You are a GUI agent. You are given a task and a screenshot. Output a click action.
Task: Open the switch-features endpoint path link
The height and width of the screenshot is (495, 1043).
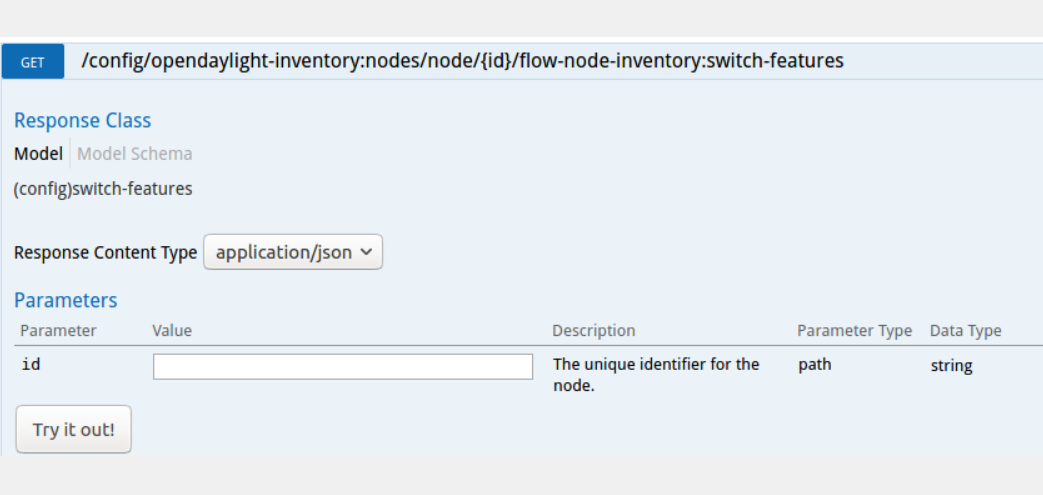[x=462, y=61]
